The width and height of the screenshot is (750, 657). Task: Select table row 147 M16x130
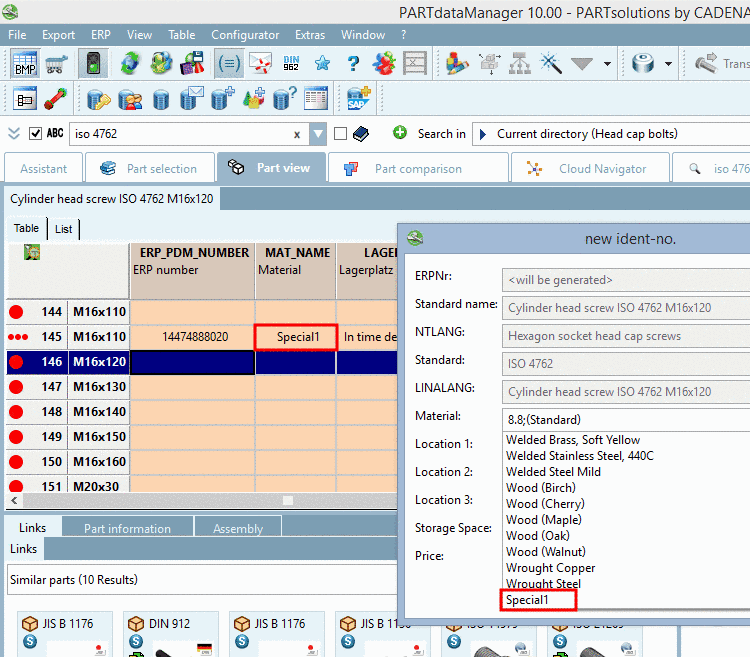click(98, 386)
